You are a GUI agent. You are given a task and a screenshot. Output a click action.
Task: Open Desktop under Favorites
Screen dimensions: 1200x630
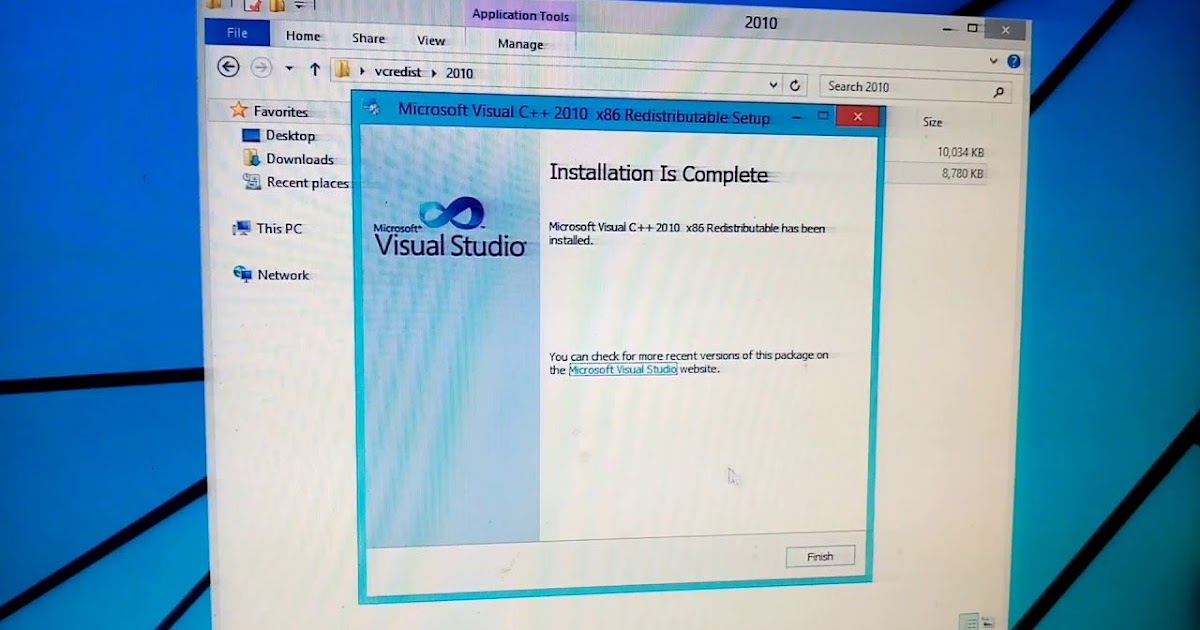pos(290,135)
